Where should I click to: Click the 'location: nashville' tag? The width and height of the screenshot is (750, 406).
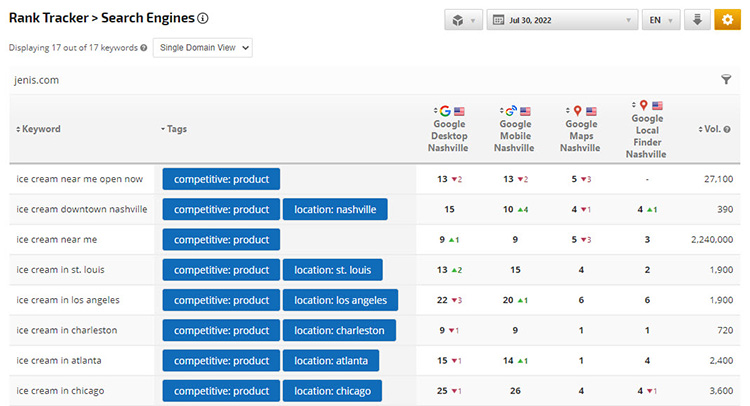(334, 209)
